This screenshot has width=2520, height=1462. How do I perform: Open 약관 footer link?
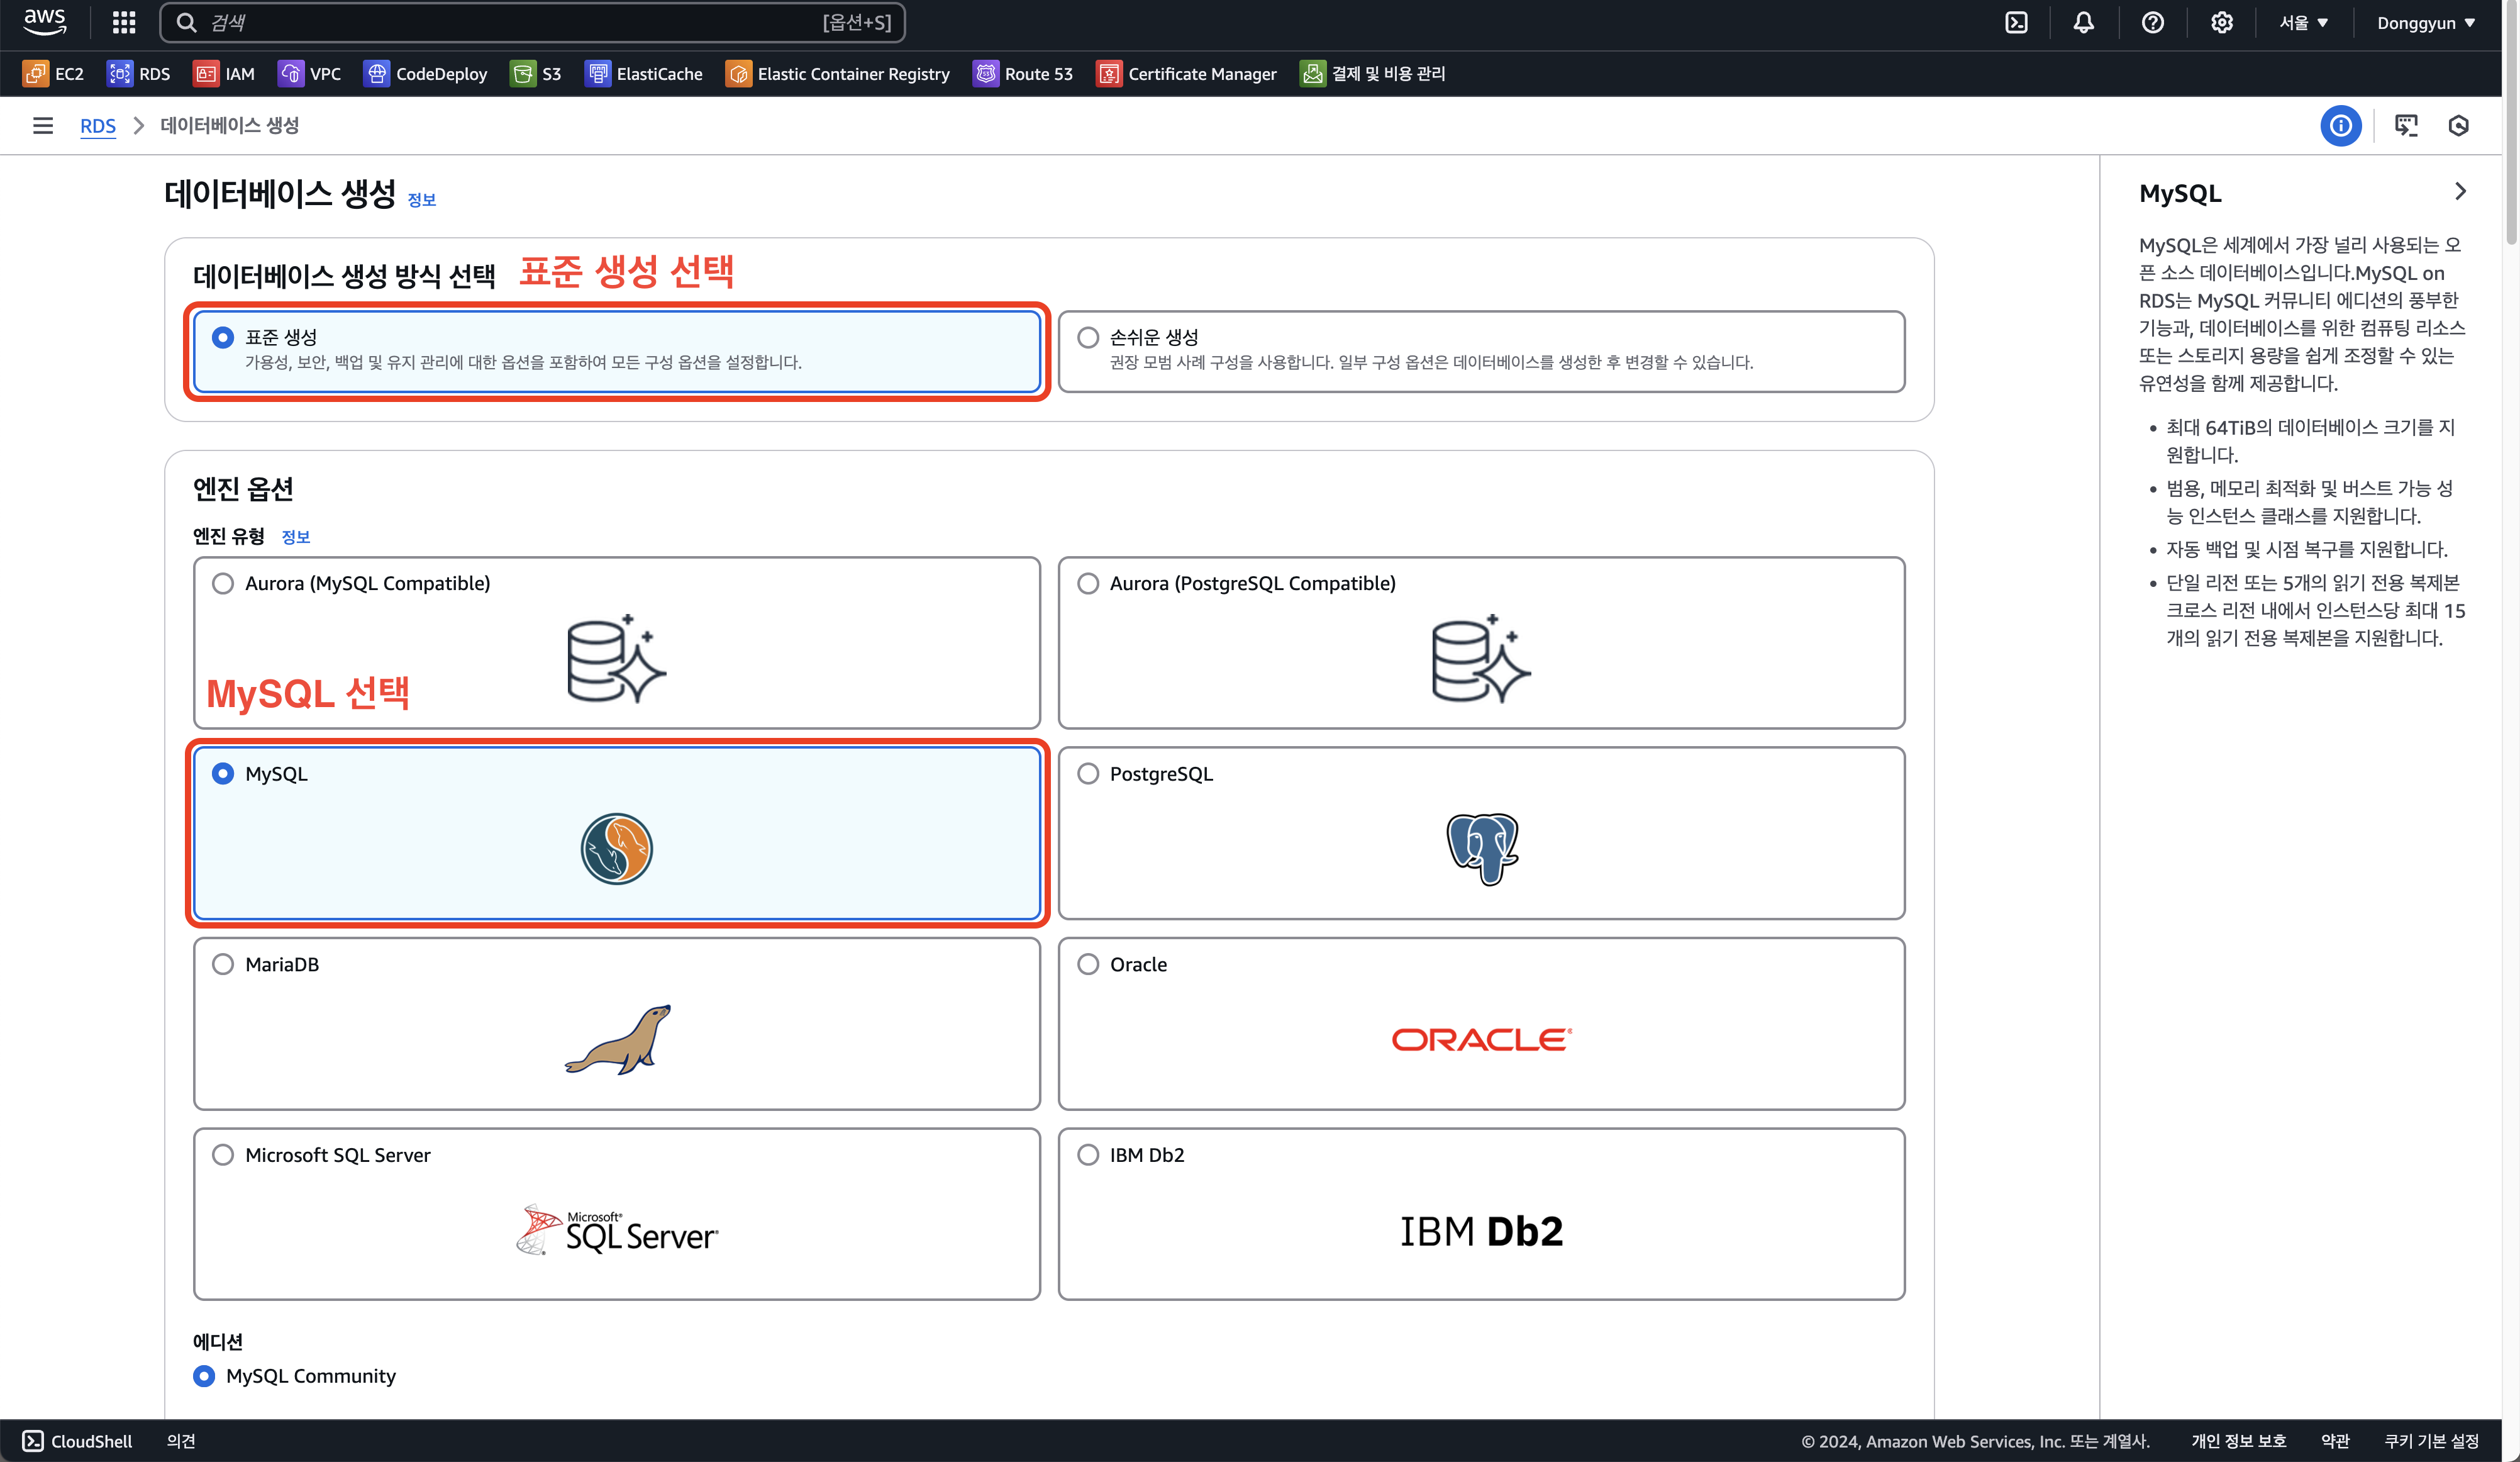pos(2335,1441)
